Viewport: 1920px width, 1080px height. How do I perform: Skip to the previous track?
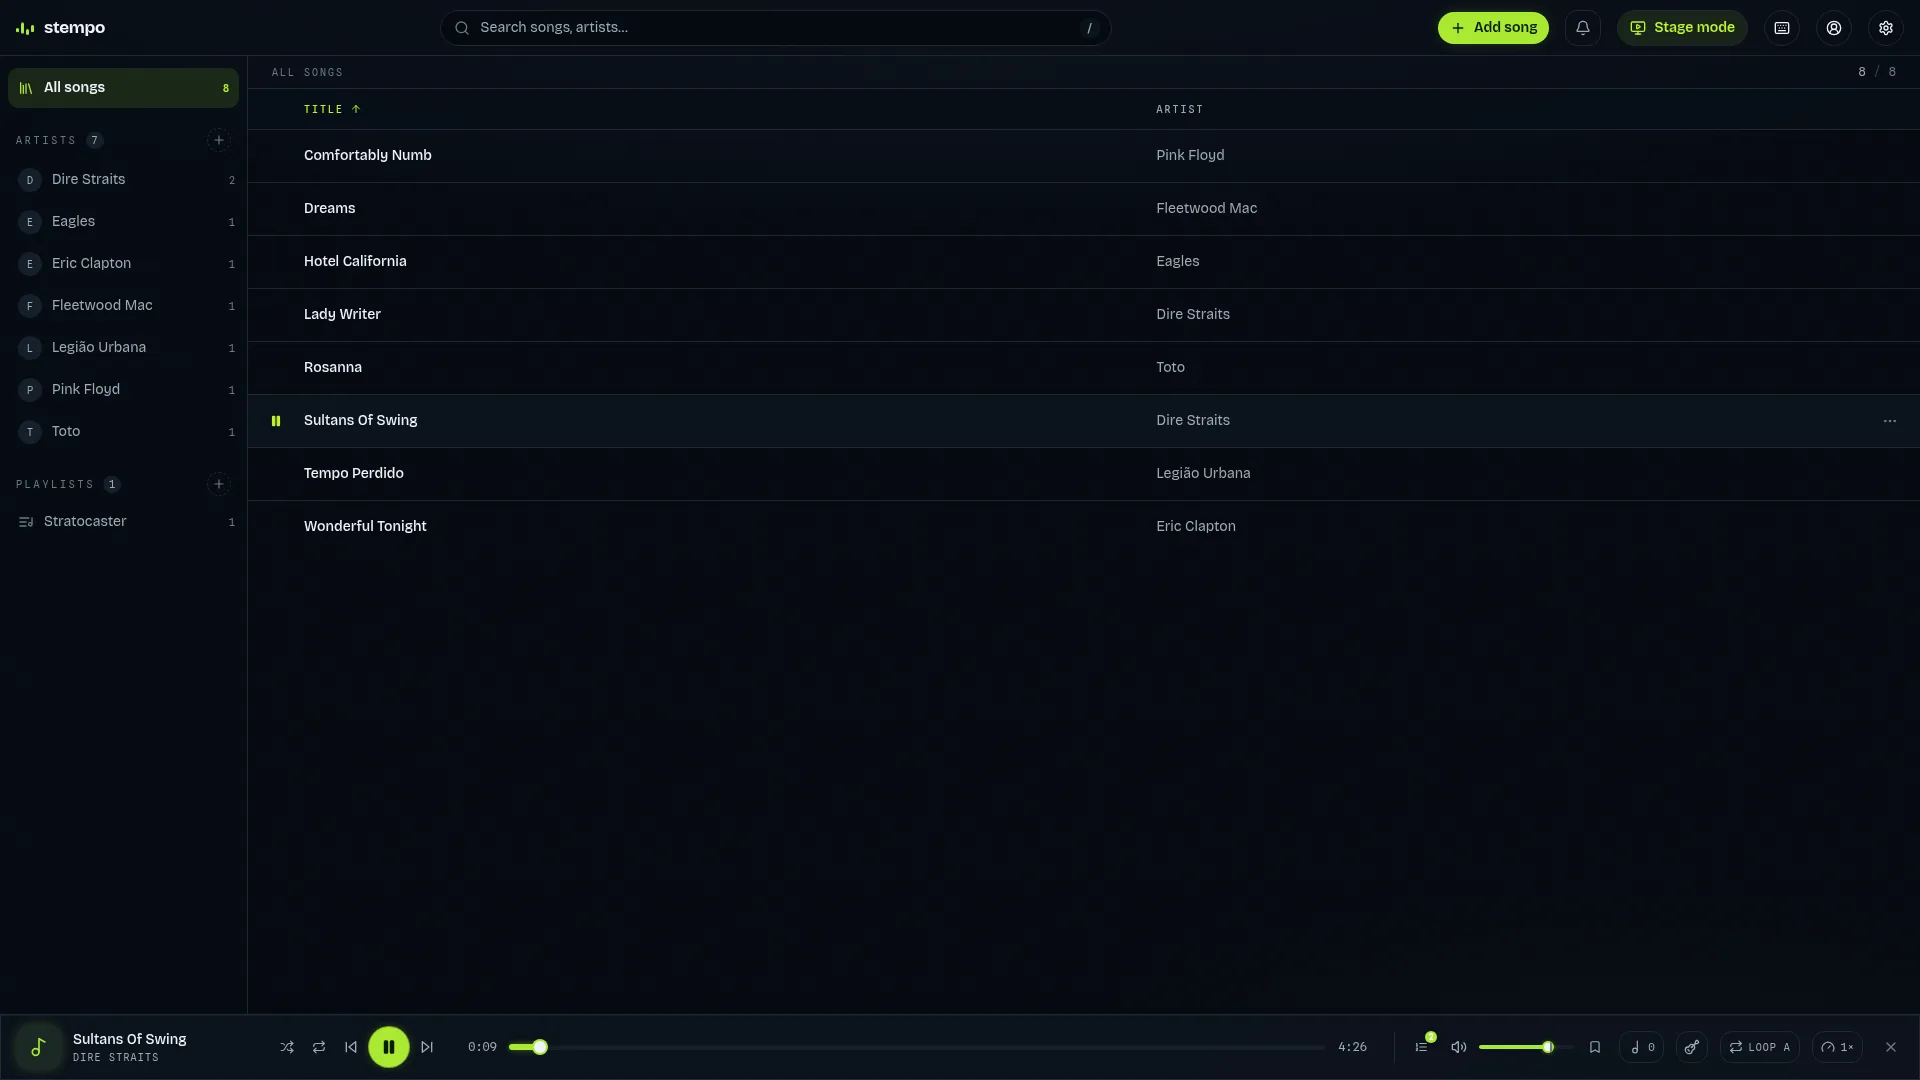click(x=351, y=1047)
